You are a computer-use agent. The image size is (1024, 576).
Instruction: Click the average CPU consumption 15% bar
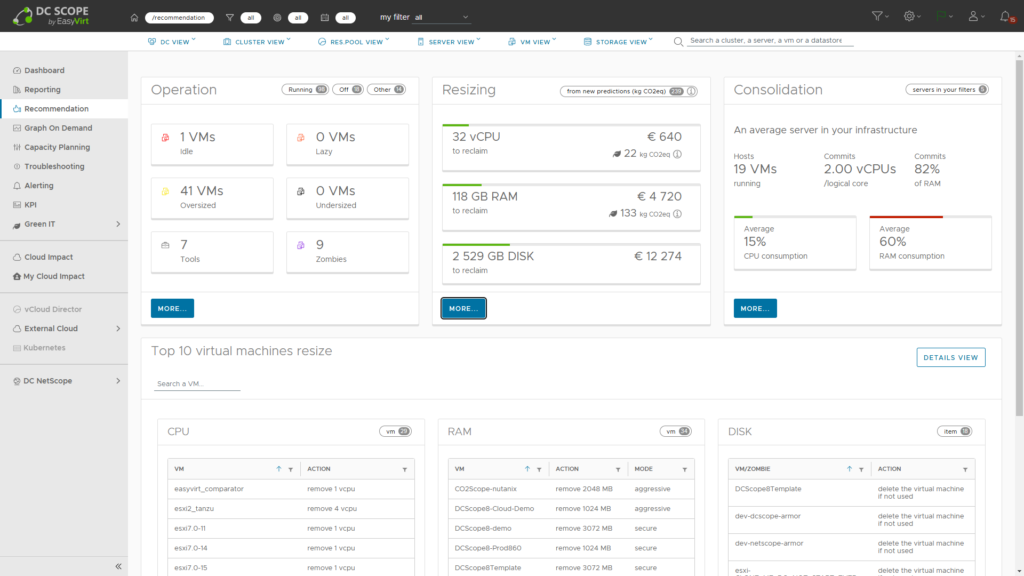pos(795,217)
